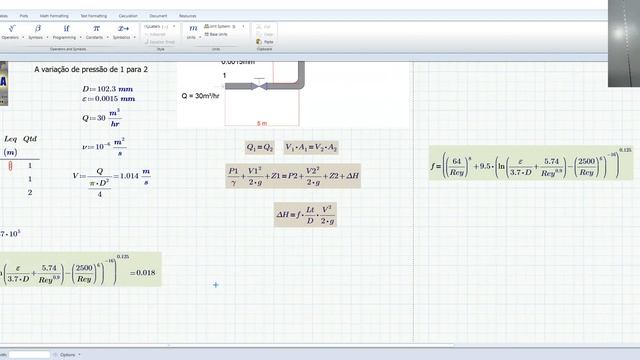Expand the Symbolics dropdown arrow

(135, 38)
